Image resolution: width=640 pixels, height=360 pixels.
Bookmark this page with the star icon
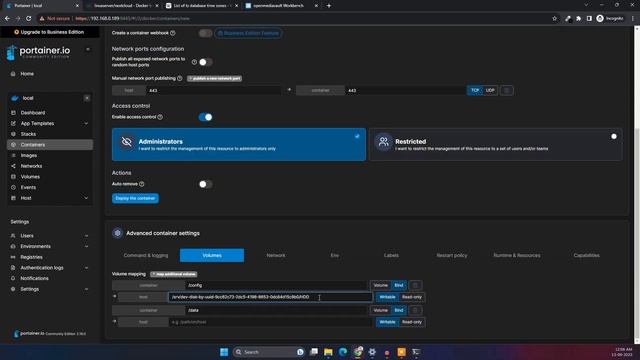[x=554, y=18]
